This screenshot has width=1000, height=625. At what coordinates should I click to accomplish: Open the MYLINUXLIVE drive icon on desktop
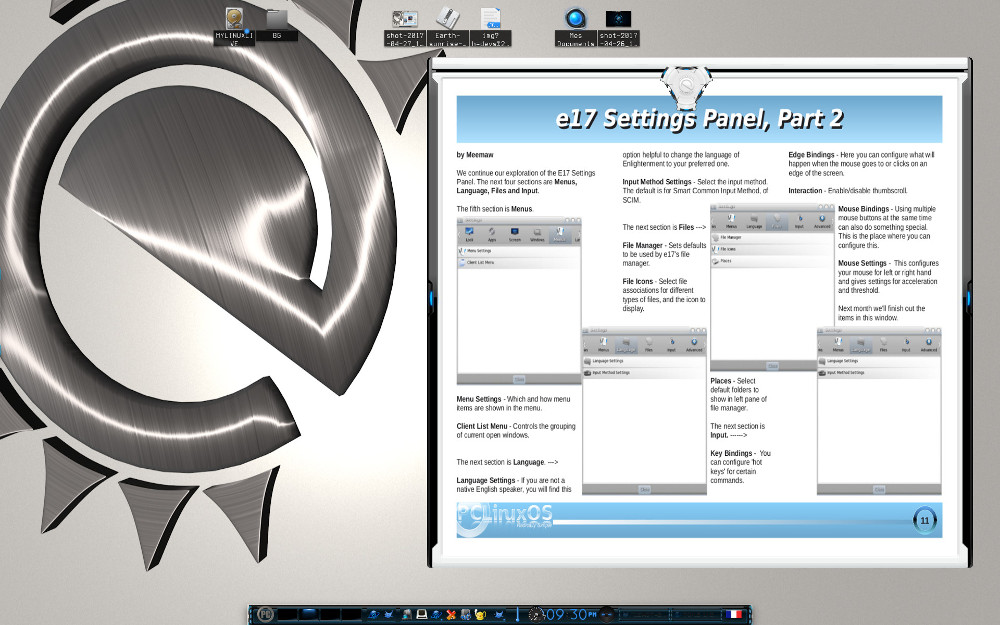(234, 24)
